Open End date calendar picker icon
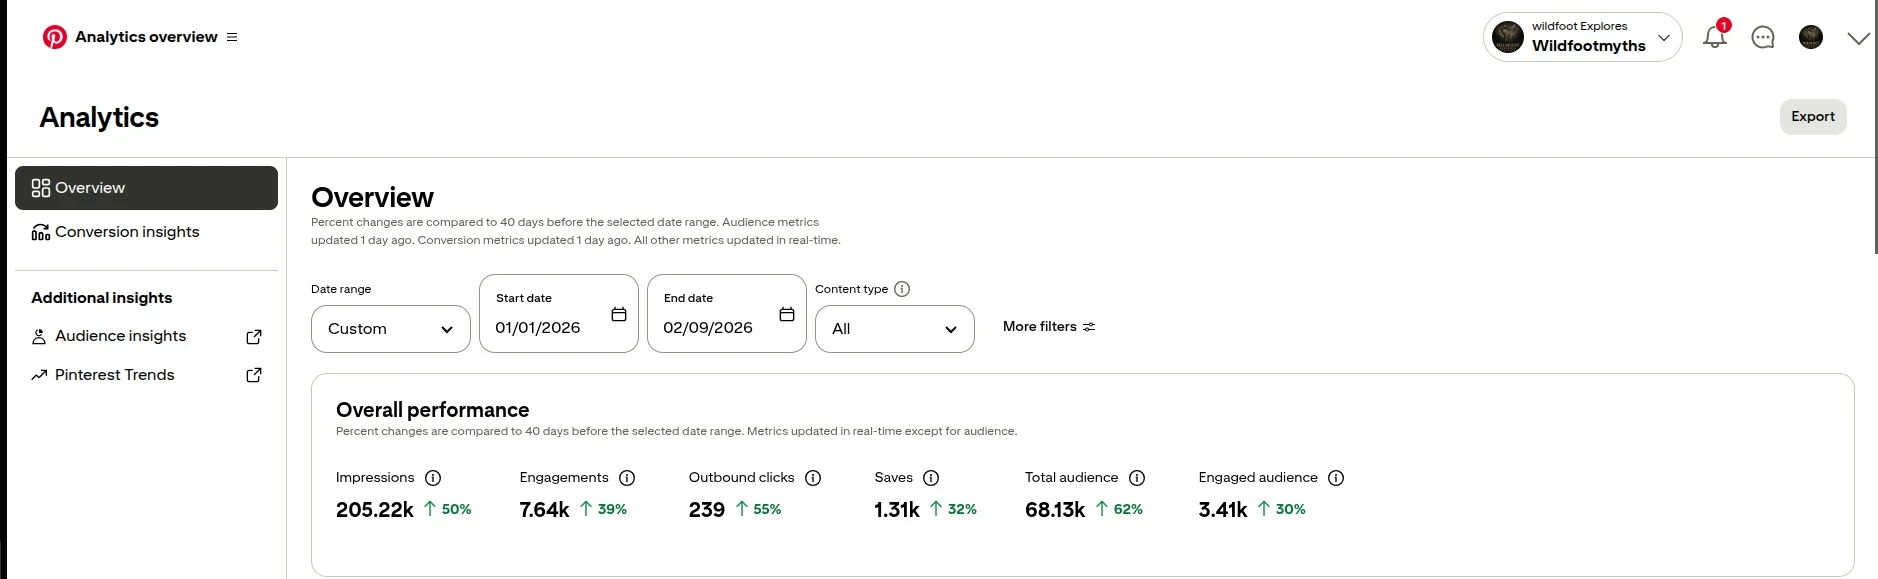Screen dimensions: 1878x579 click(787, 314)
